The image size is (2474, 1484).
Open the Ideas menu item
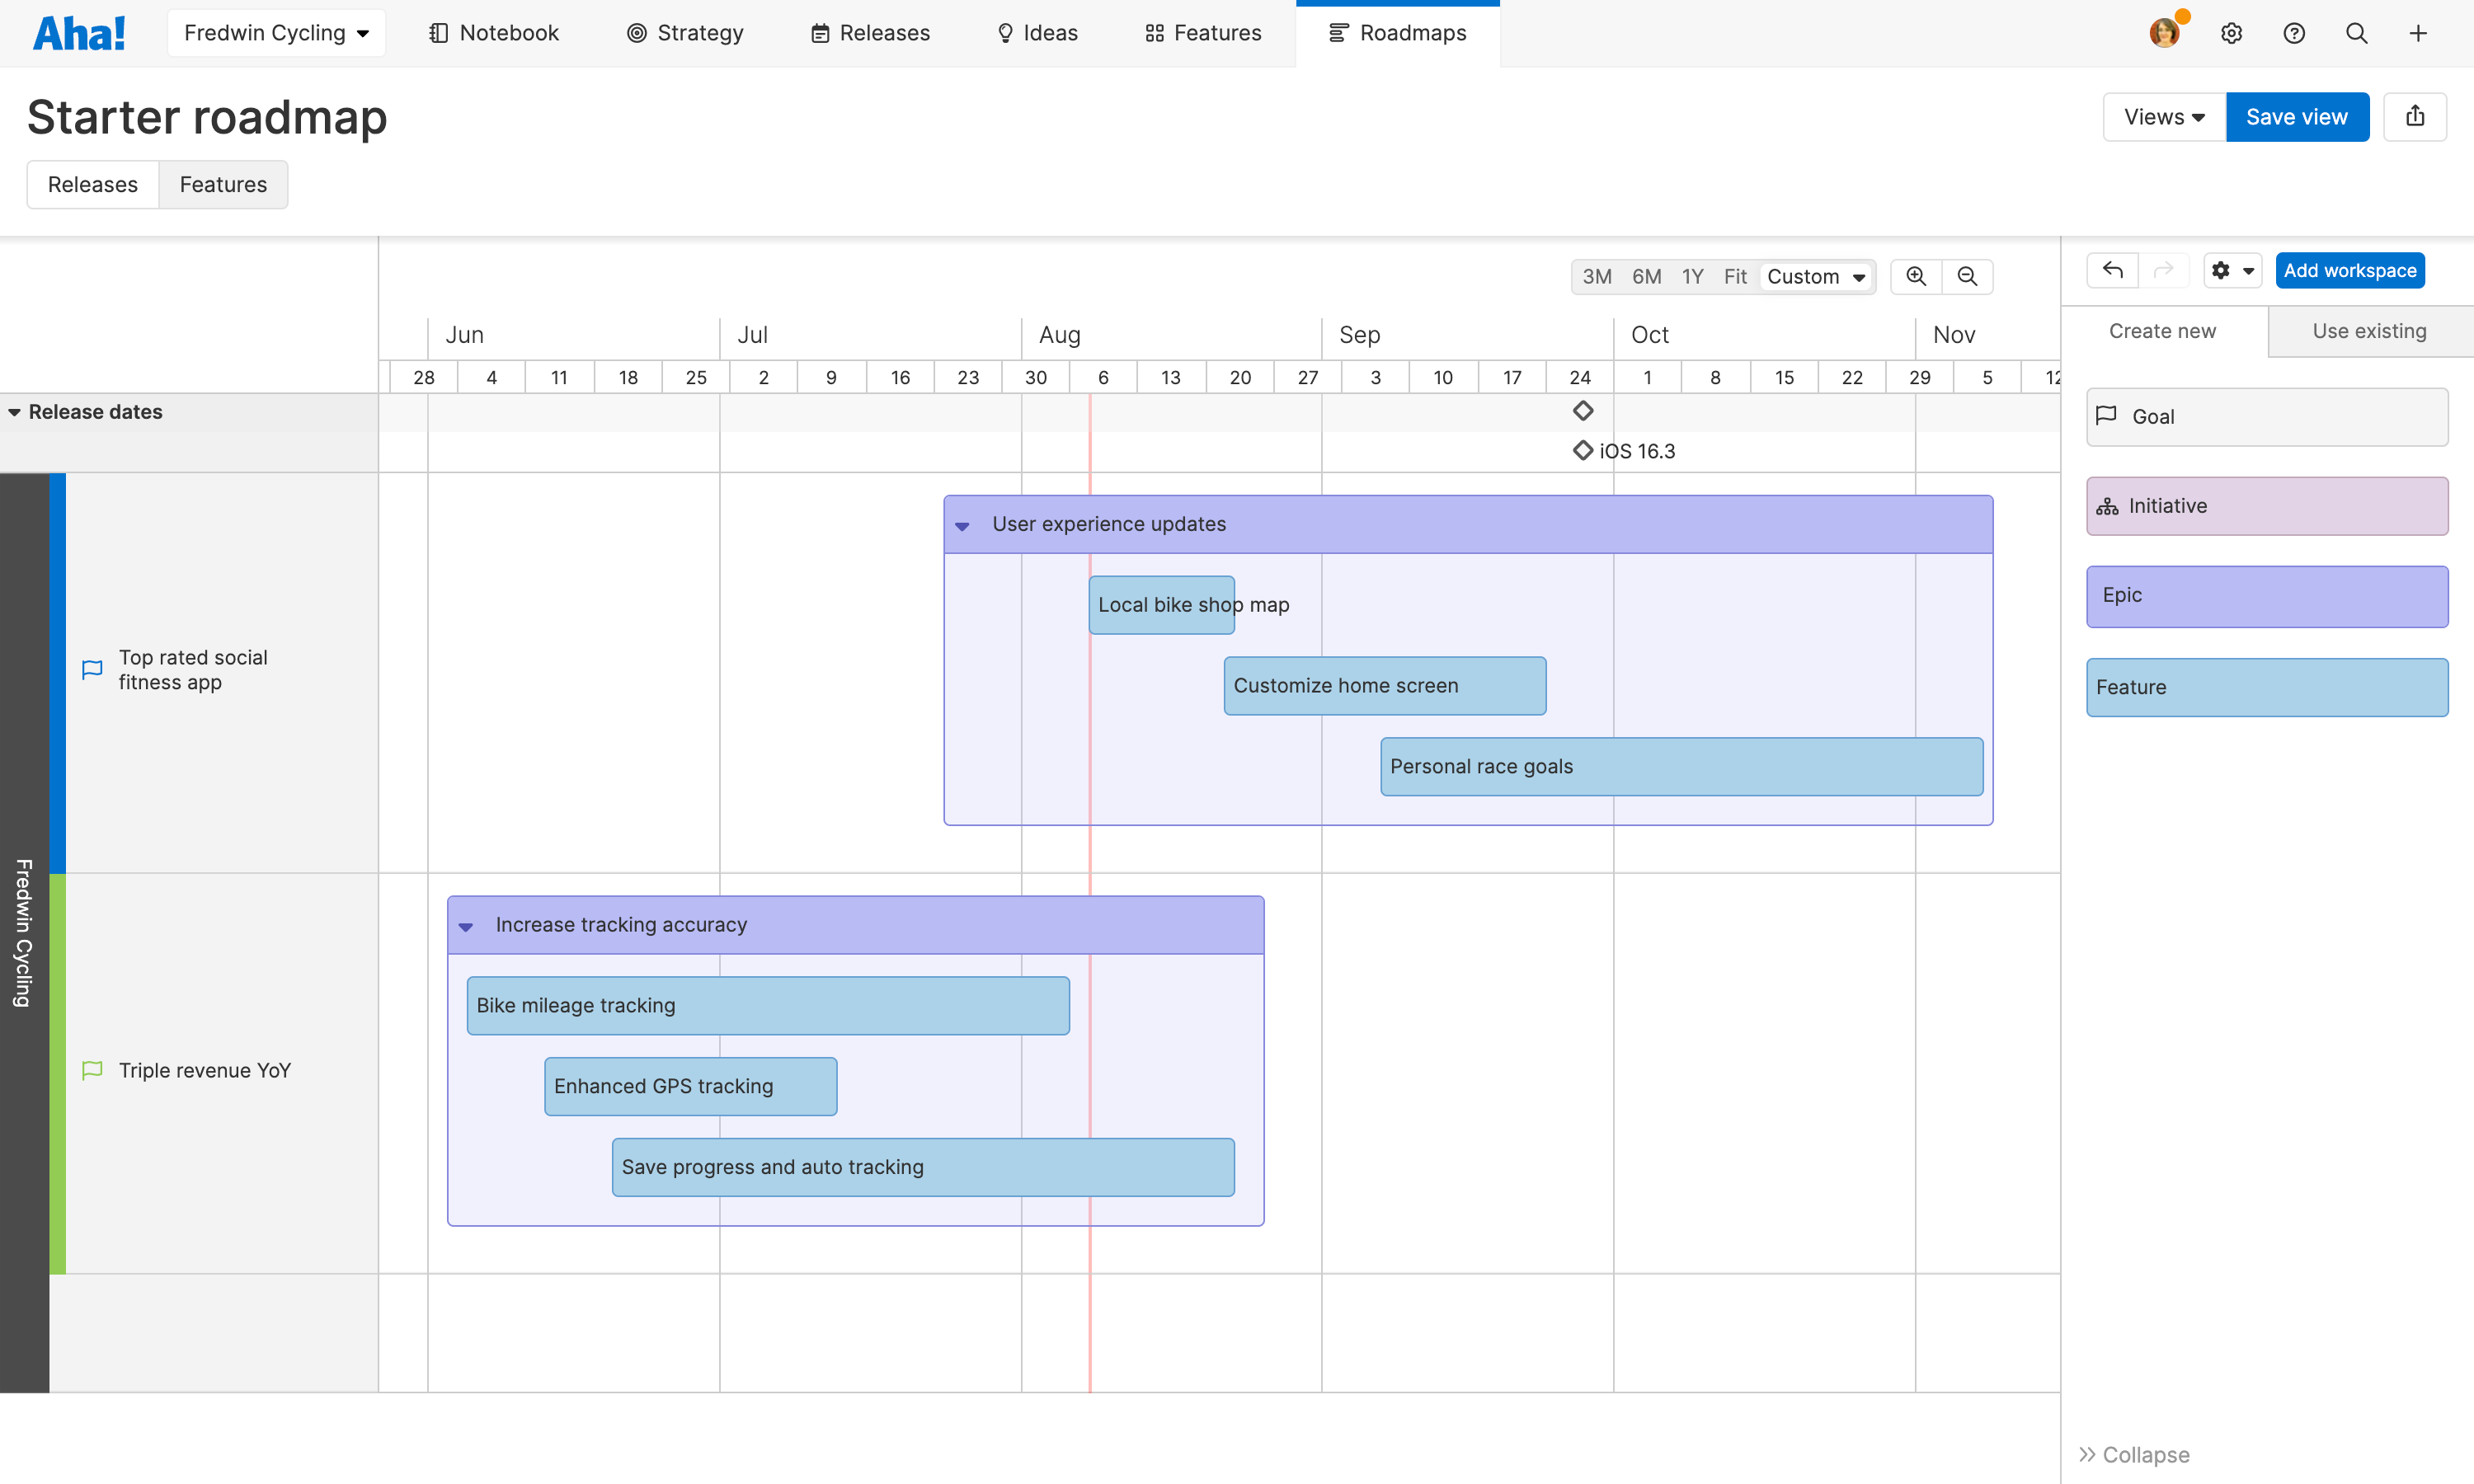click(x=1037, y=33)
